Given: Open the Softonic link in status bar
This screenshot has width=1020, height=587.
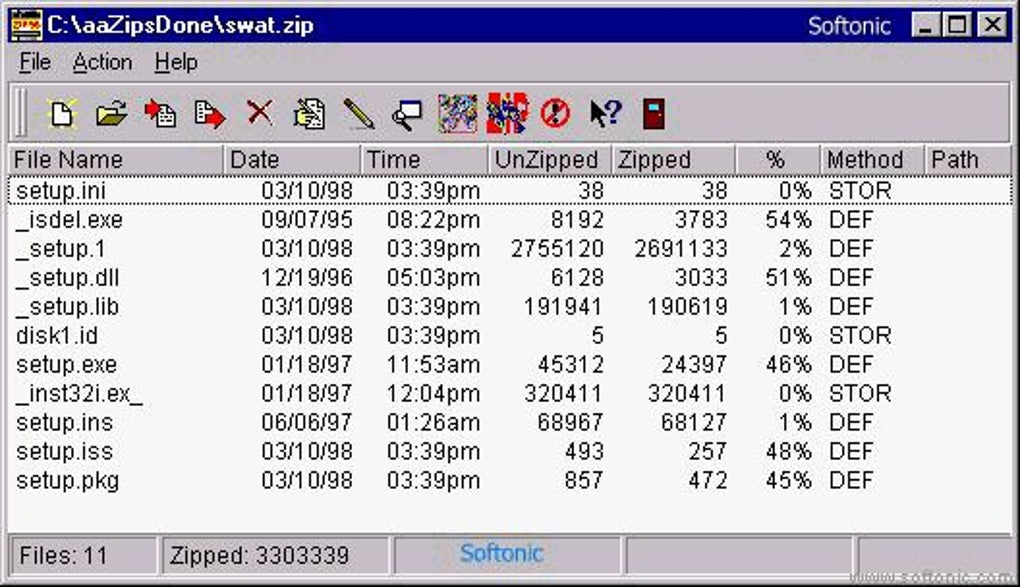Looking at the screenshot, I should coord(499,553).
